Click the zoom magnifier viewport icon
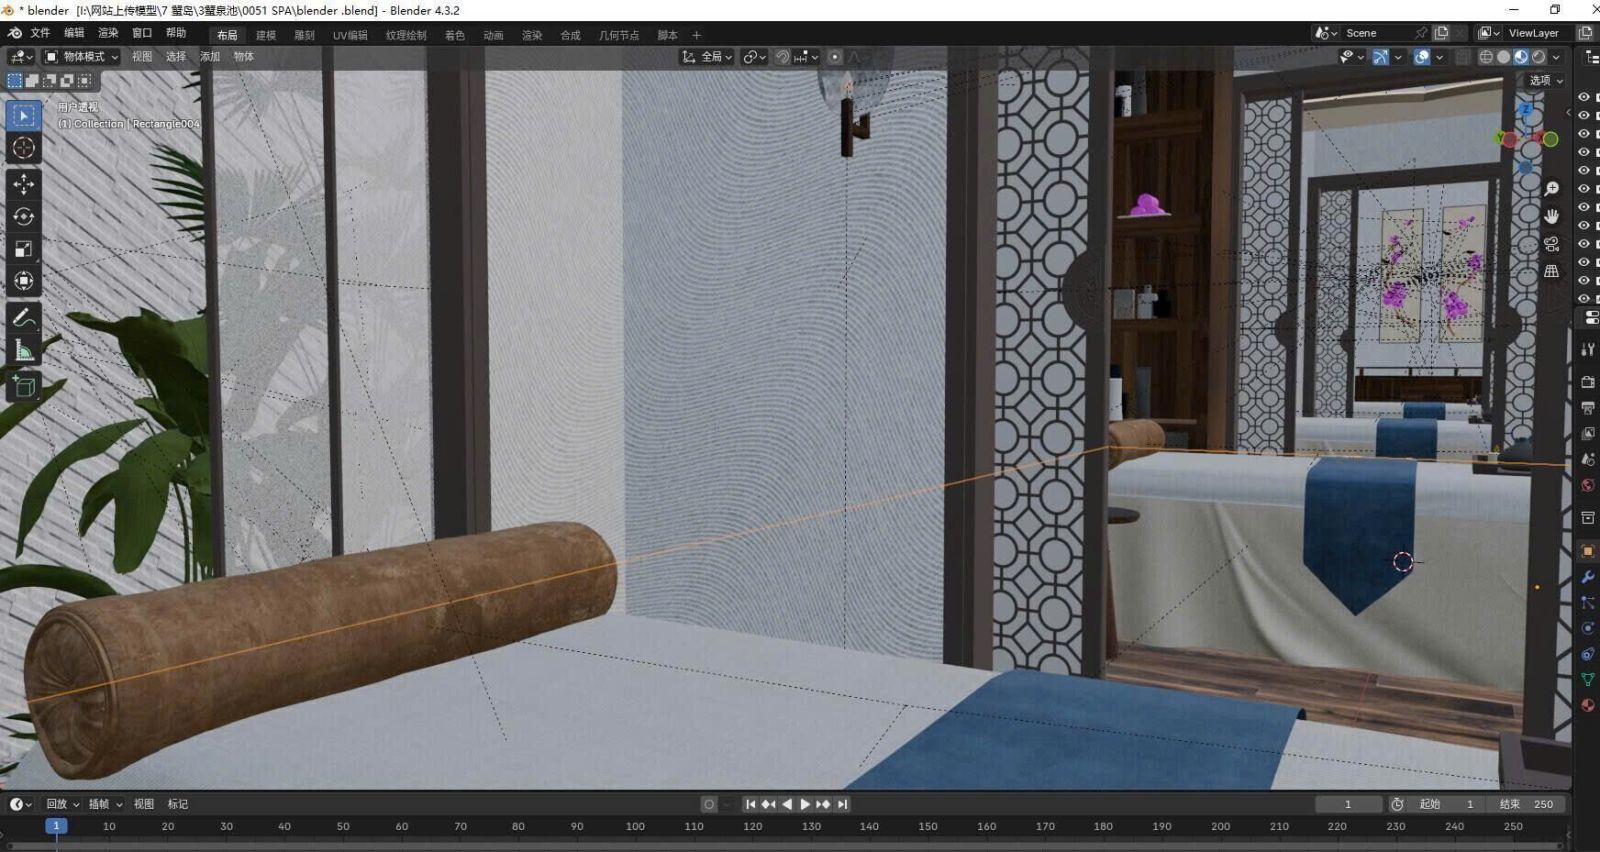The height and width of the screenshot is (852, 1600). click(x=1551, y=189)
